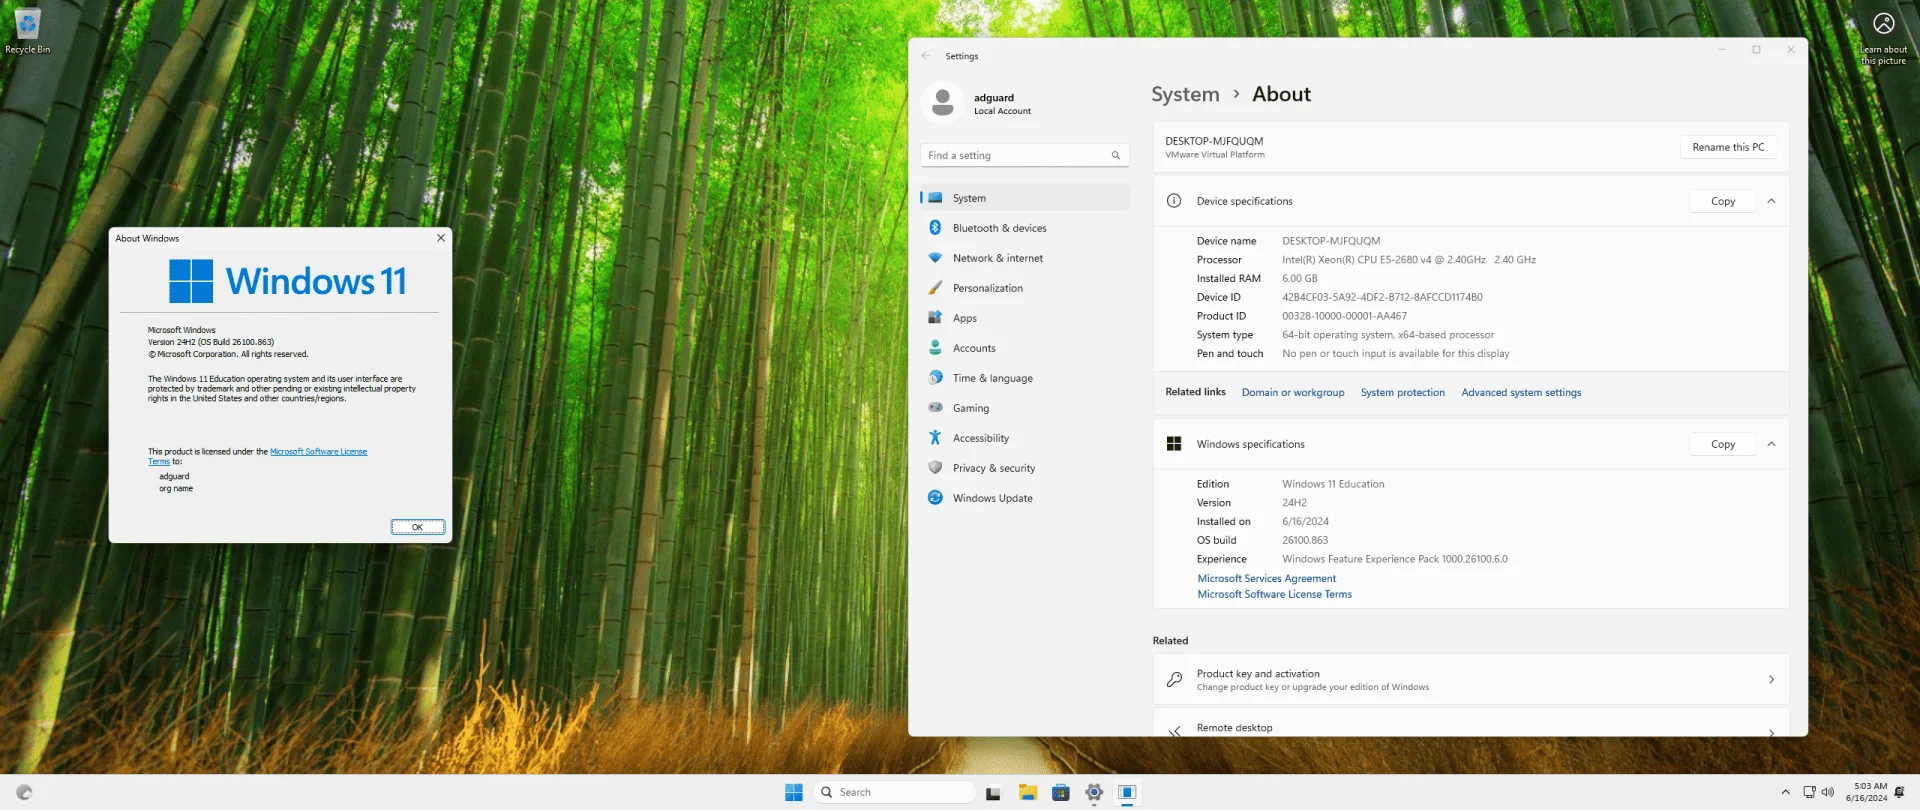Click OK in About Windows dialog
Screen dimensions: 1920x810
coord(418,527)
